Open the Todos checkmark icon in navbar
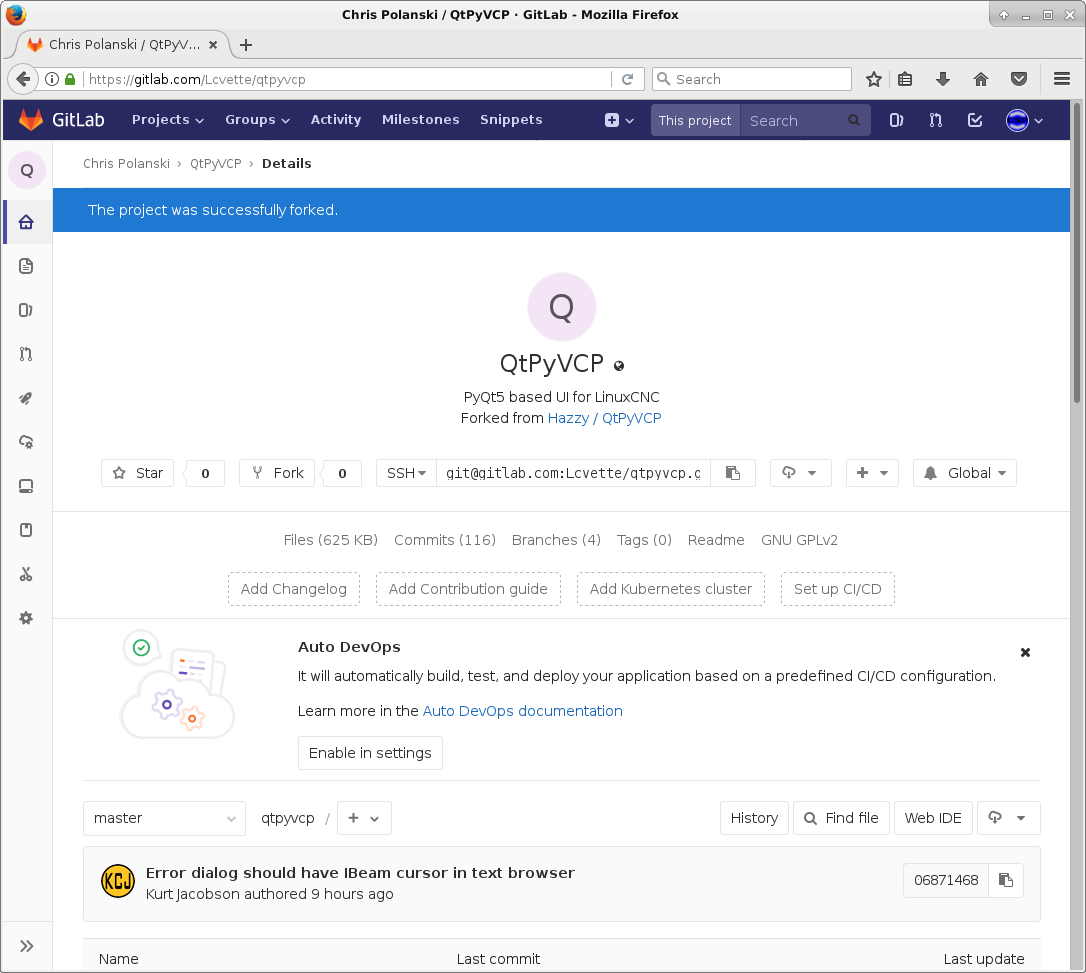This screenshot has width=1086, height=973. [975, 120]
